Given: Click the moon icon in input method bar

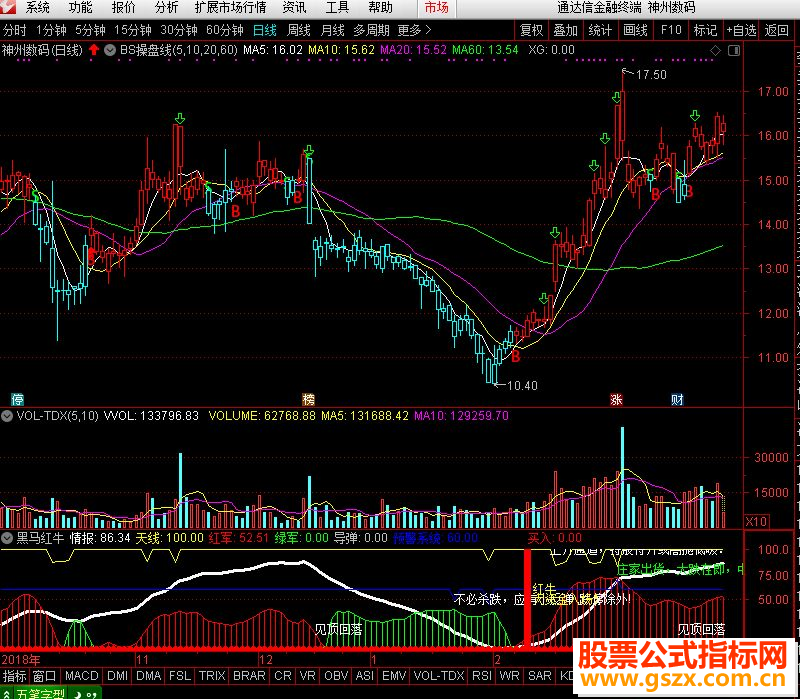Looking at the screenshot, I should pyautogui.click(x=79, y=694).
